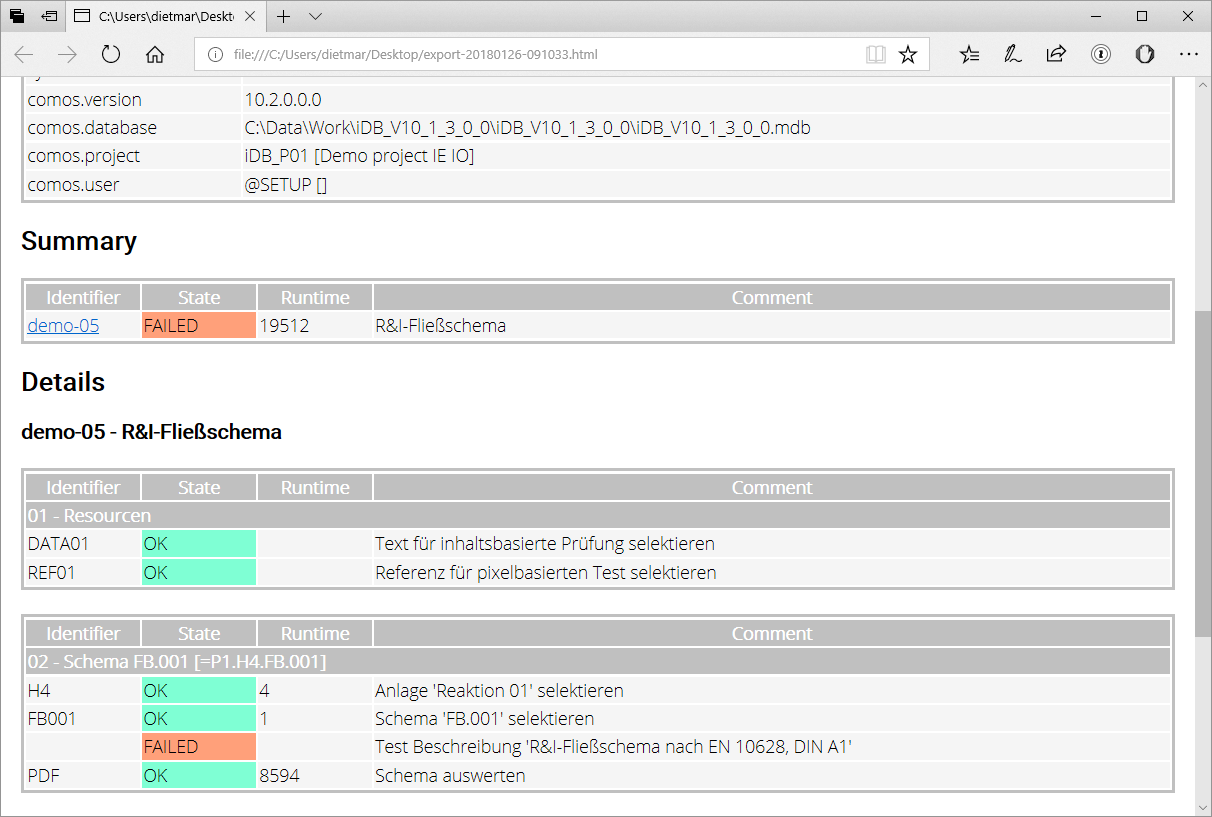Click the Add notes pen icon
The width and height of the screenshot is (1212, 817).
1013,55
